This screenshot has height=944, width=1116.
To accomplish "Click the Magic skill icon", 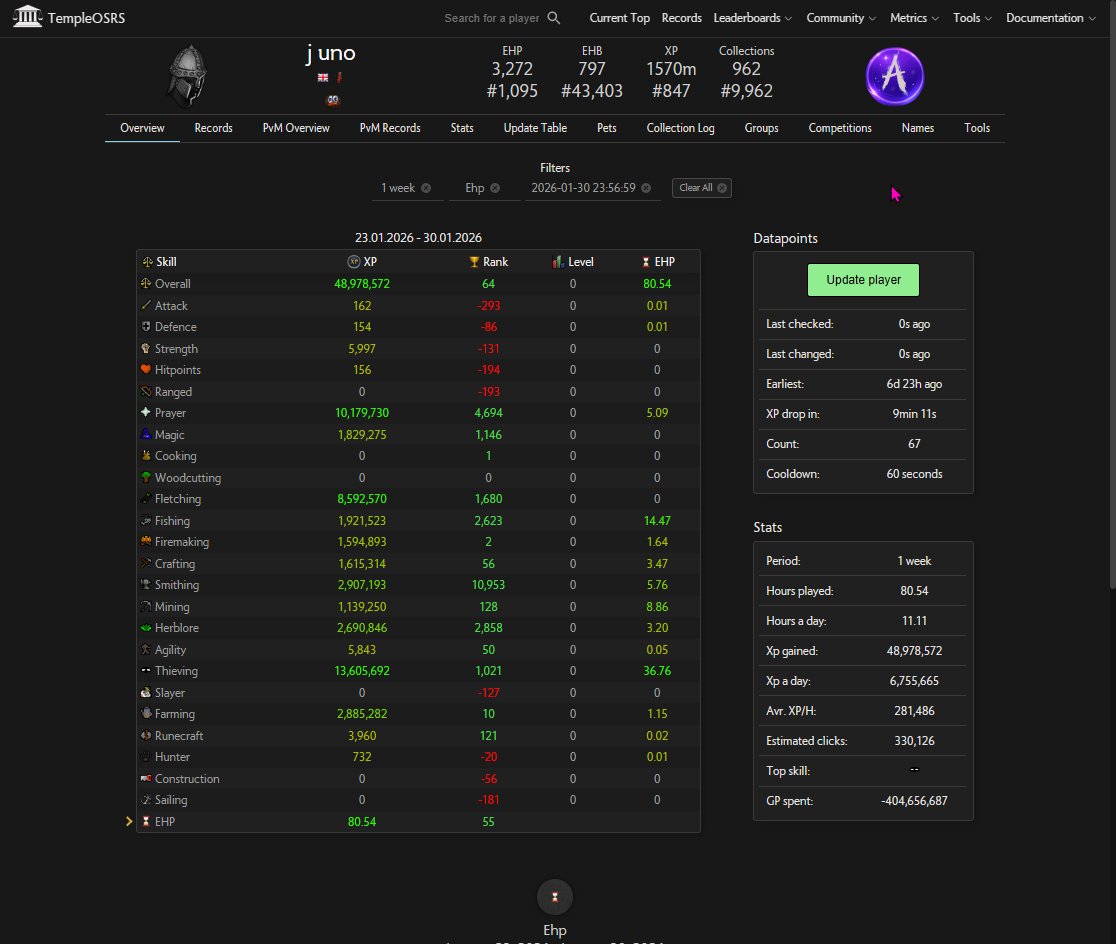I will 146,434.
